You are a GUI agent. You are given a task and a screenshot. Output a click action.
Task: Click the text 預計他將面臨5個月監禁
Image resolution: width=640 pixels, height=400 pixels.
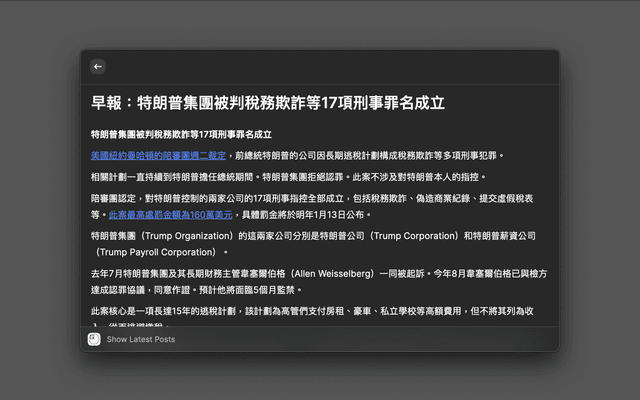click(x=250, y=290)
